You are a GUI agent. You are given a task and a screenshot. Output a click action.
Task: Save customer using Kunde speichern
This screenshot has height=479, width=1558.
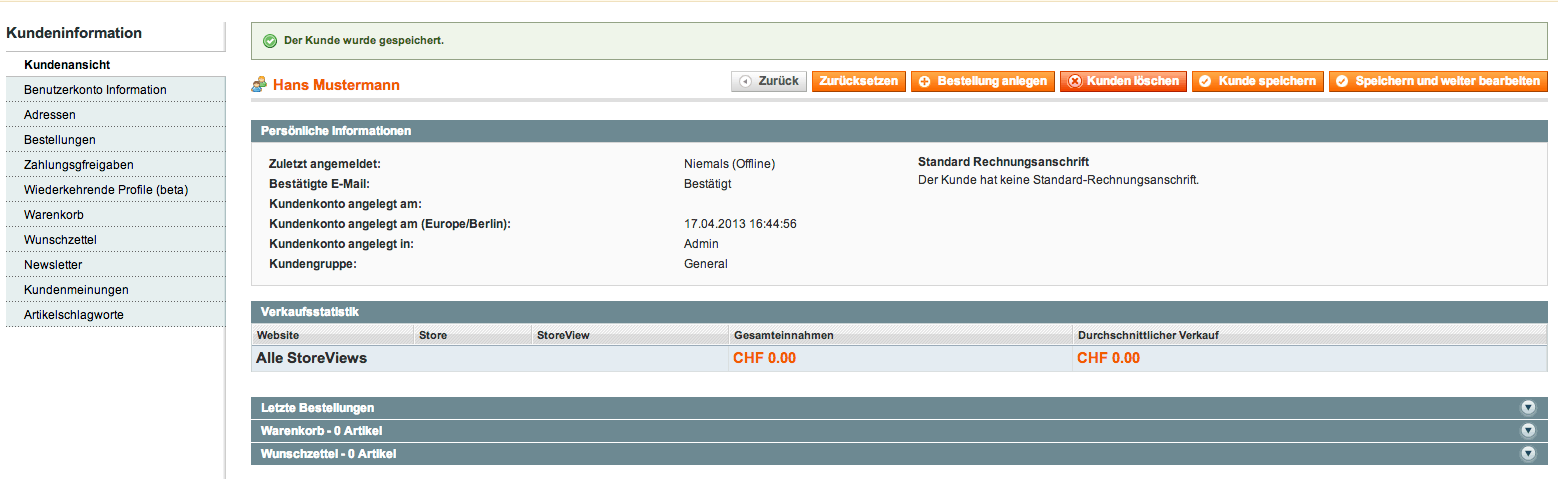[x=1257, y=81]
